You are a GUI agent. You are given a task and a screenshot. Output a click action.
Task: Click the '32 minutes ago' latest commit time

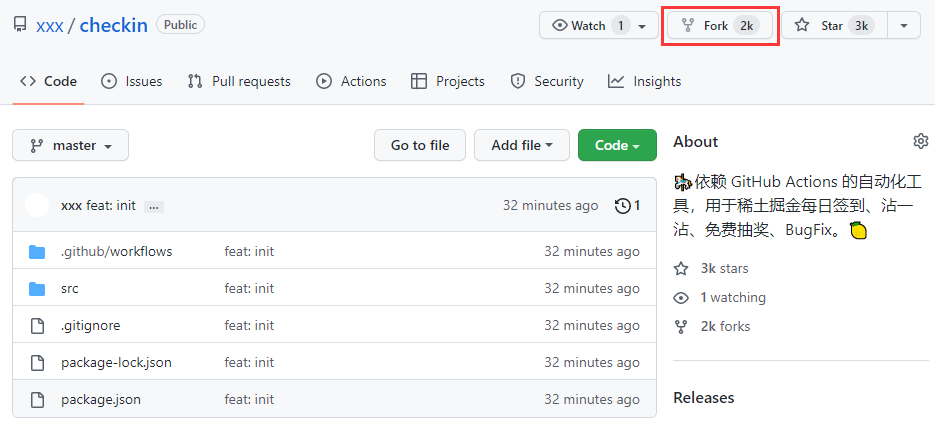550,206
